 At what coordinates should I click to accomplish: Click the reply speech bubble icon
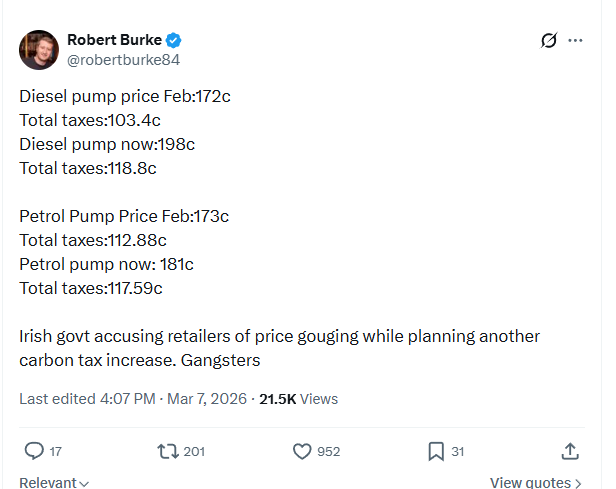pos(33,451)
